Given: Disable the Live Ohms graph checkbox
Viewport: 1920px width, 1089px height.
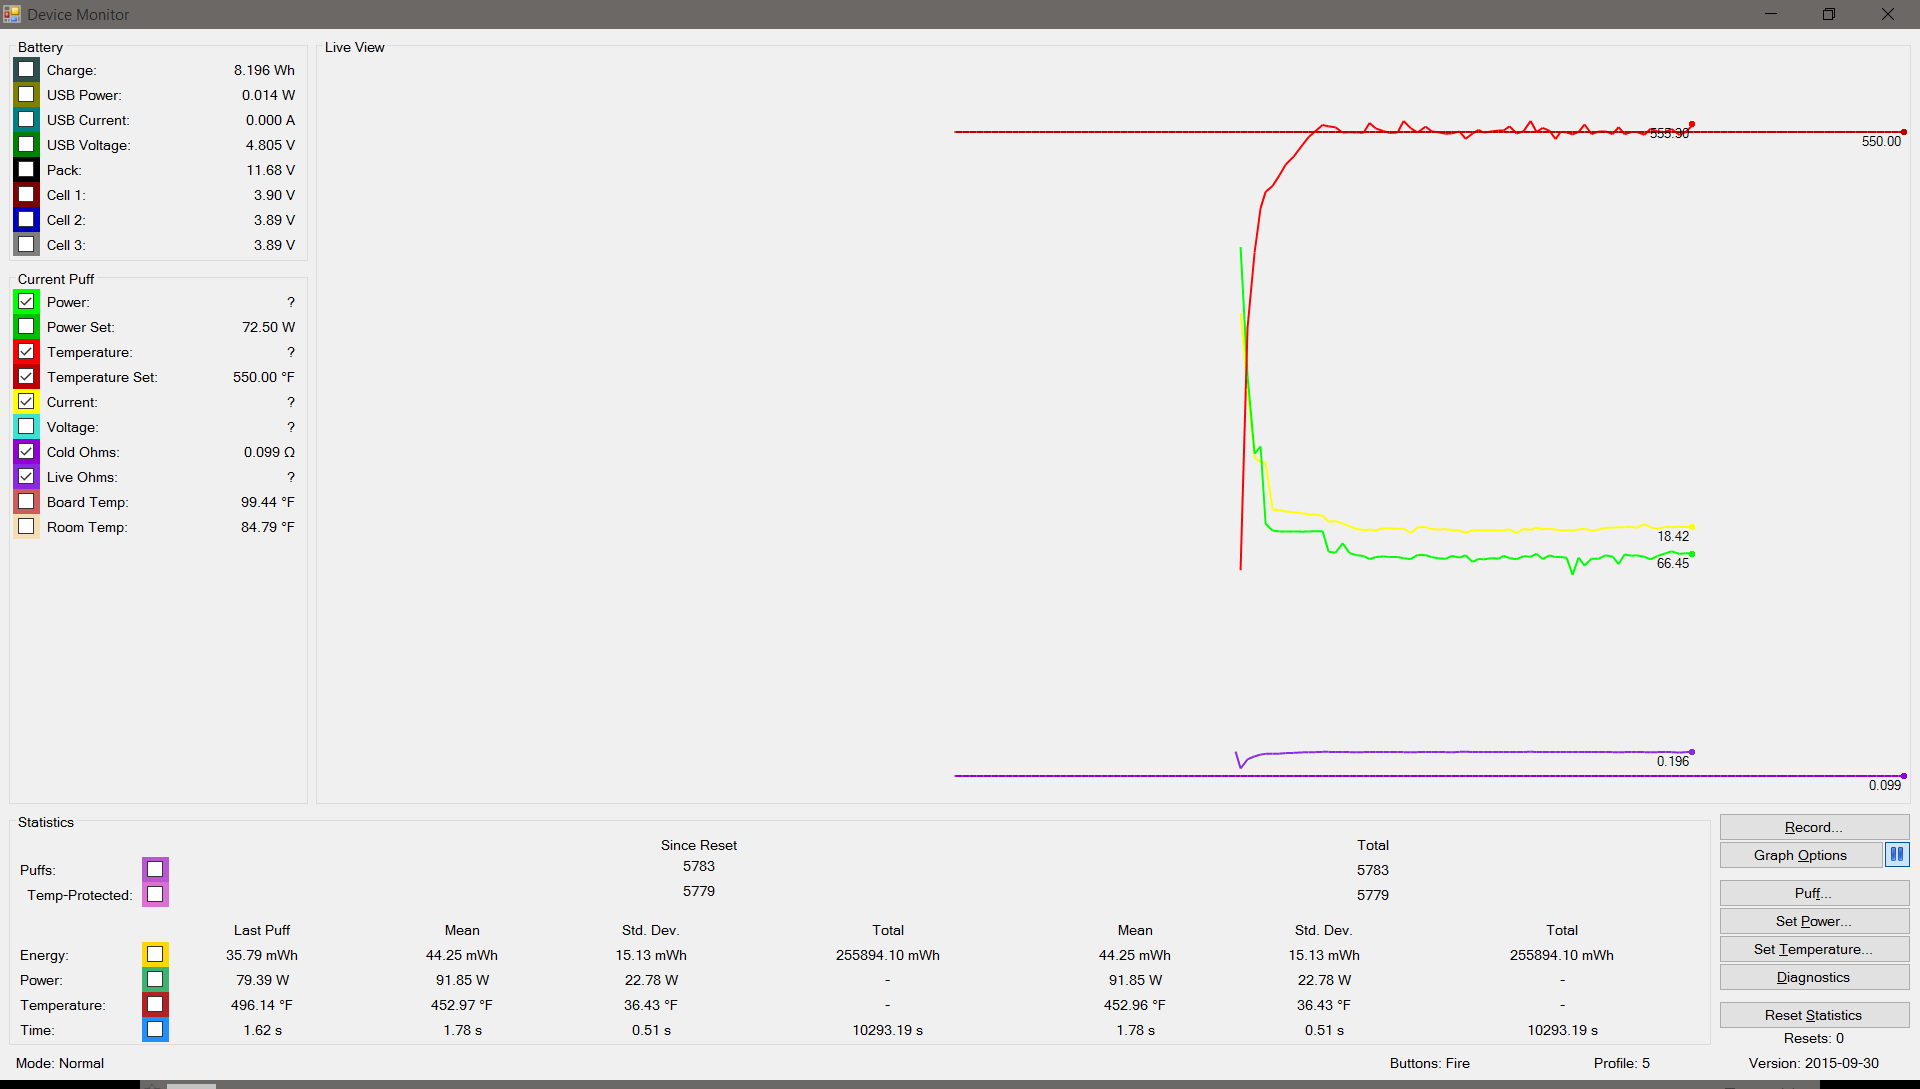Looking at the screenshot, I should point(27,477).
